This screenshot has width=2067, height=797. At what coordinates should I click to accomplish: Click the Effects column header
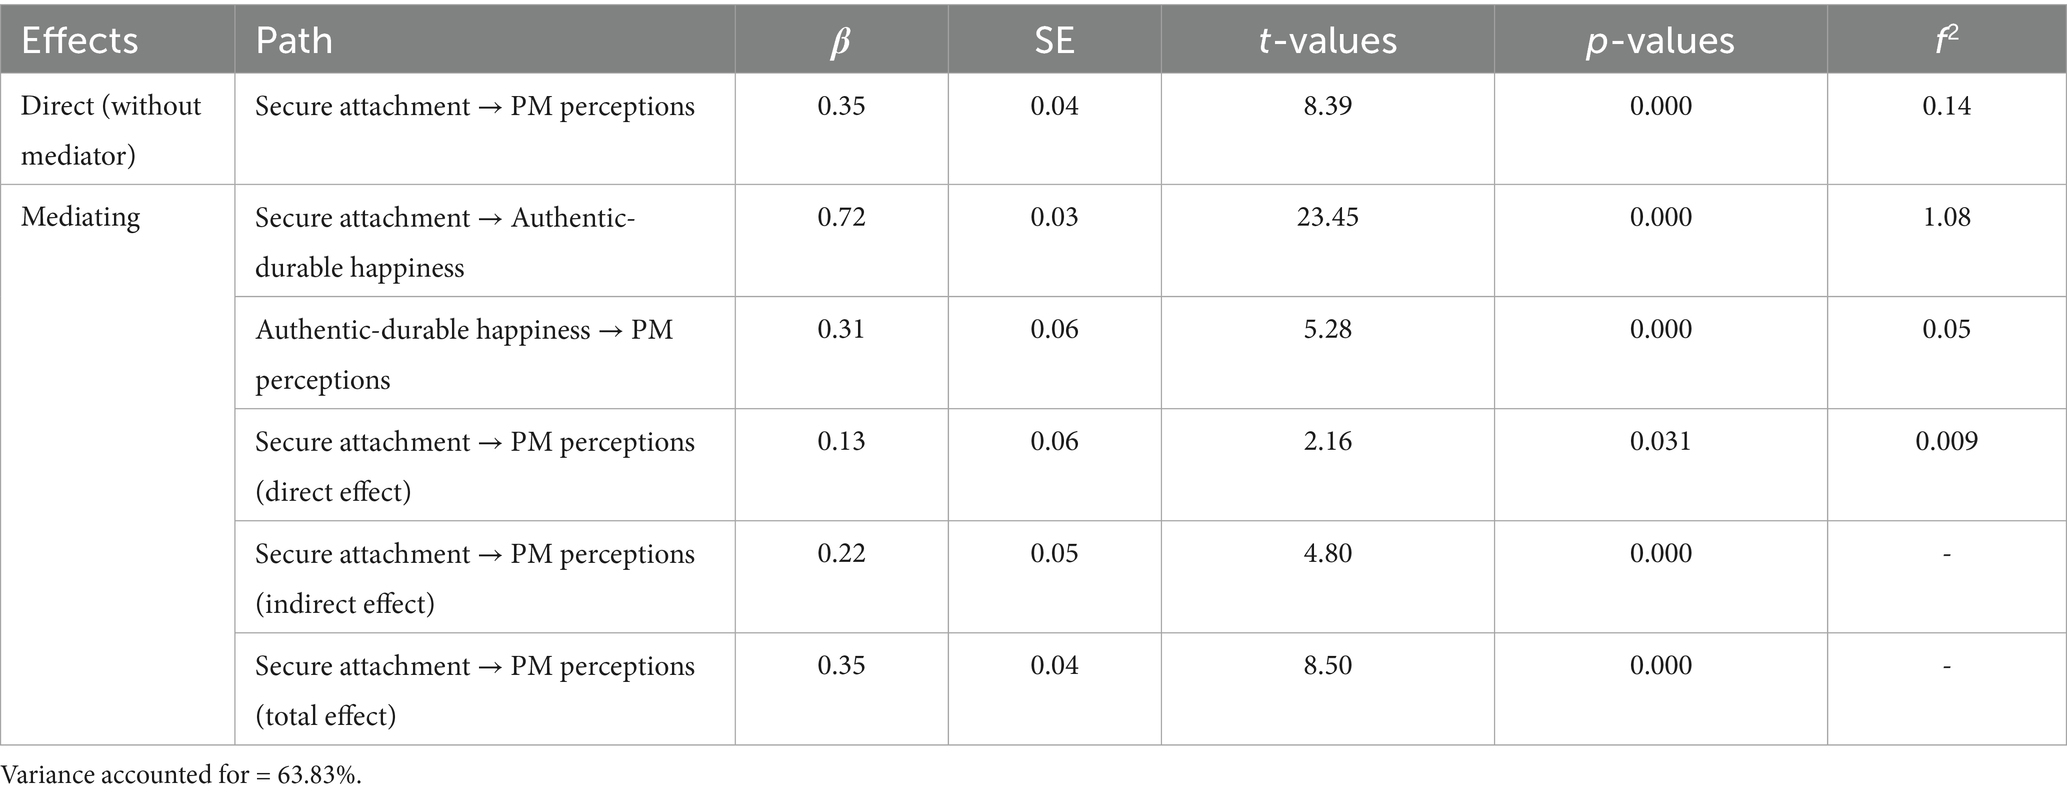(x=80, y=41)
